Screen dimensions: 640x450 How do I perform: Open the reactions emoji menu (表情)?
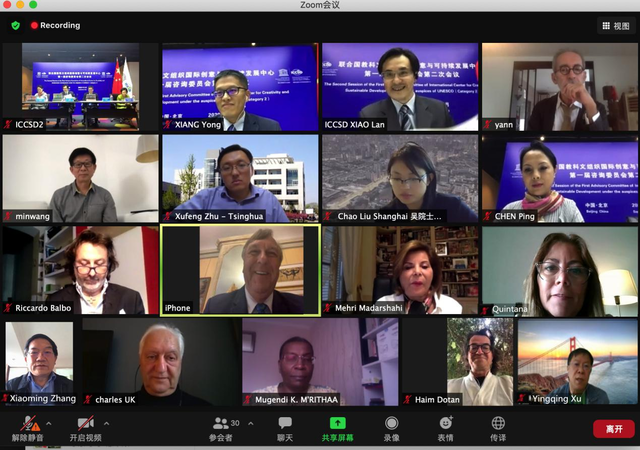coord(445,428)
